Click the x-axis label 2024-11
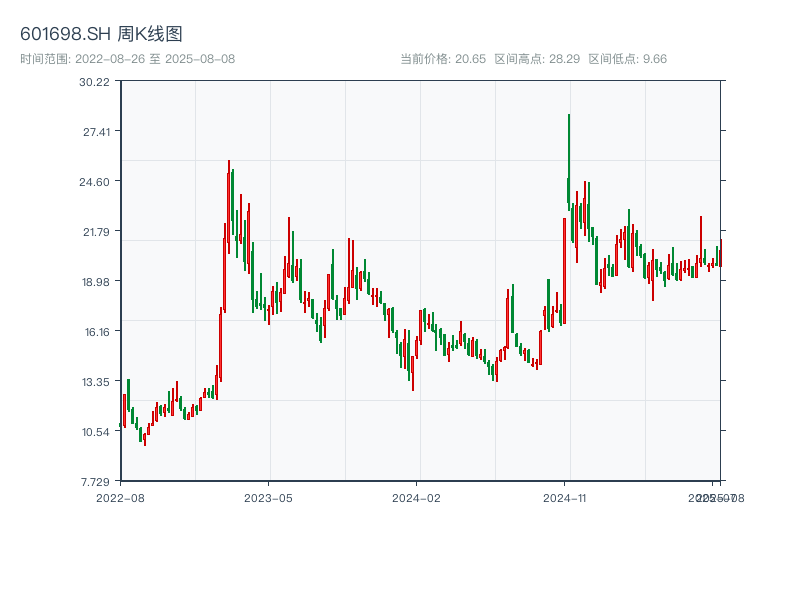 (x=564, y=498)
